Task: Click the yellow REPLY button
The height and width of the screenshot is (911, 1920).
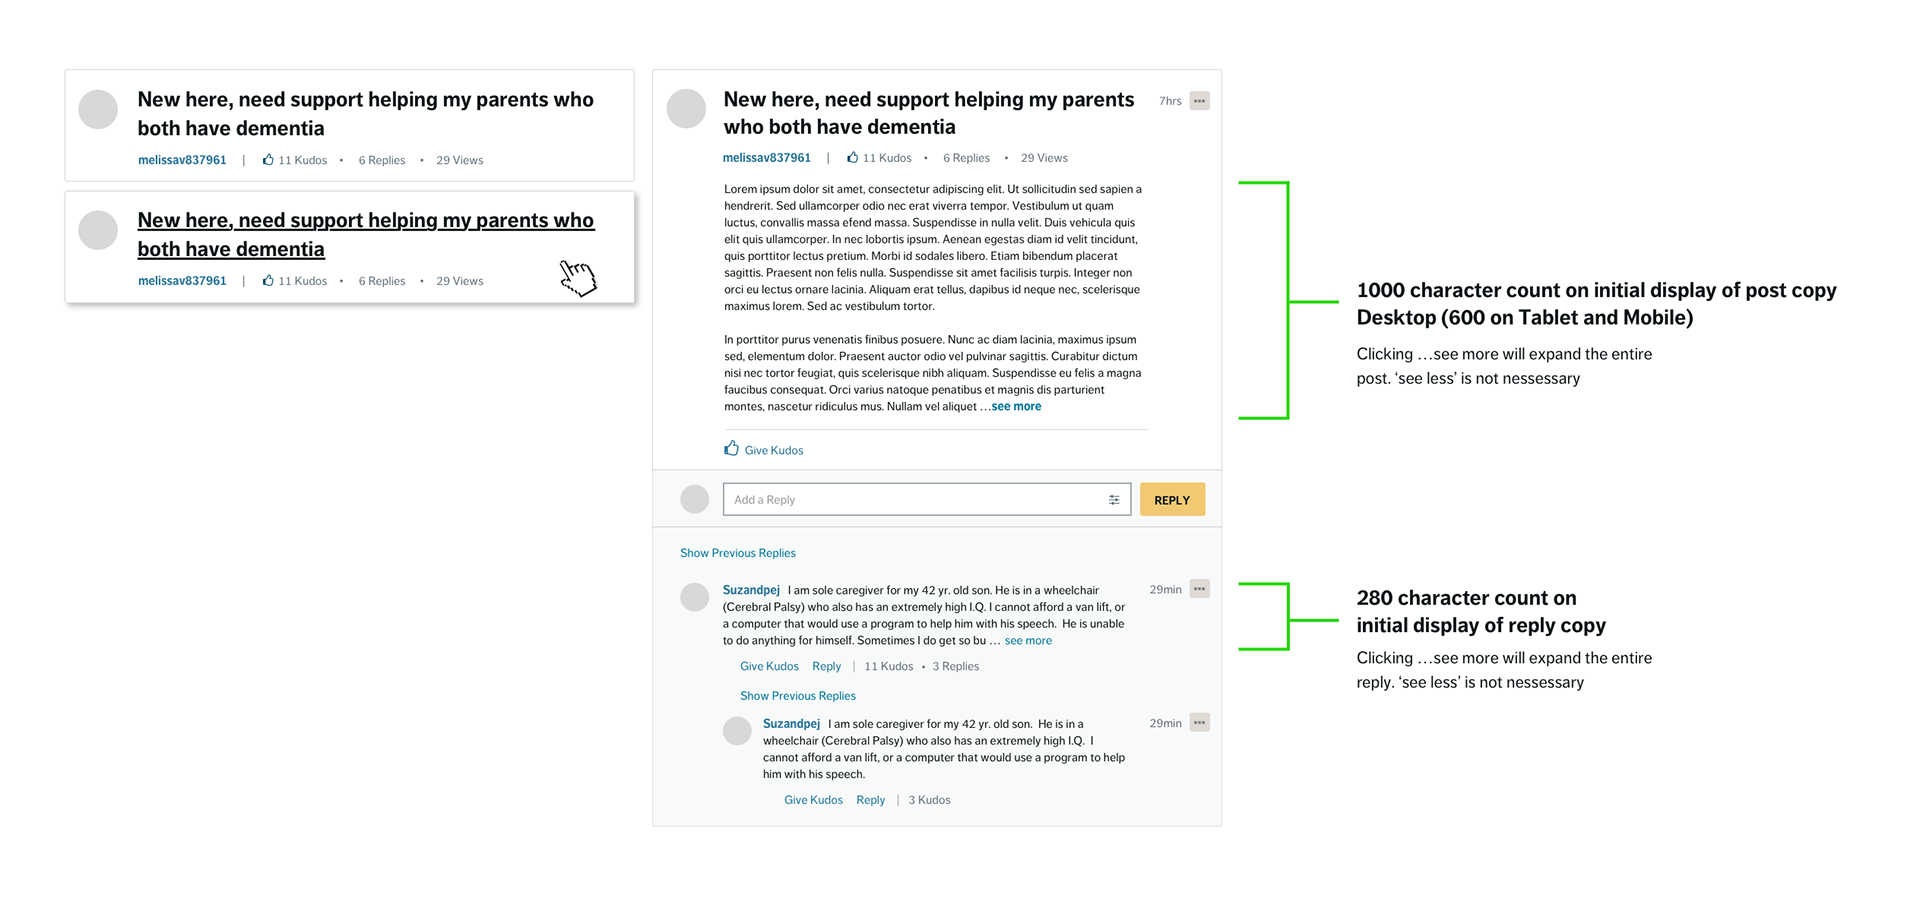Action: click(1172, 500)
